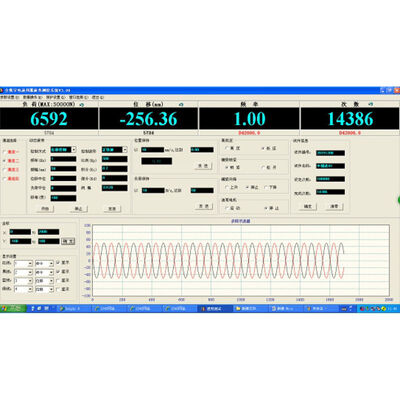Select the fourth red channel radio option
Screen dimensions: 400x400
(5, 179)
